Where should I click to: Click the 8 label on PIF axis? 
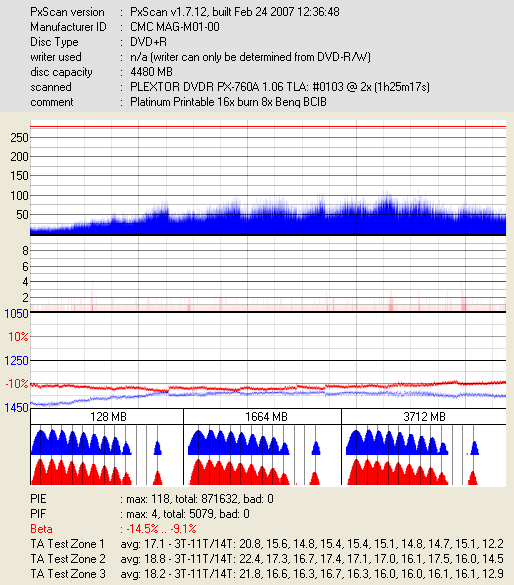25,250
